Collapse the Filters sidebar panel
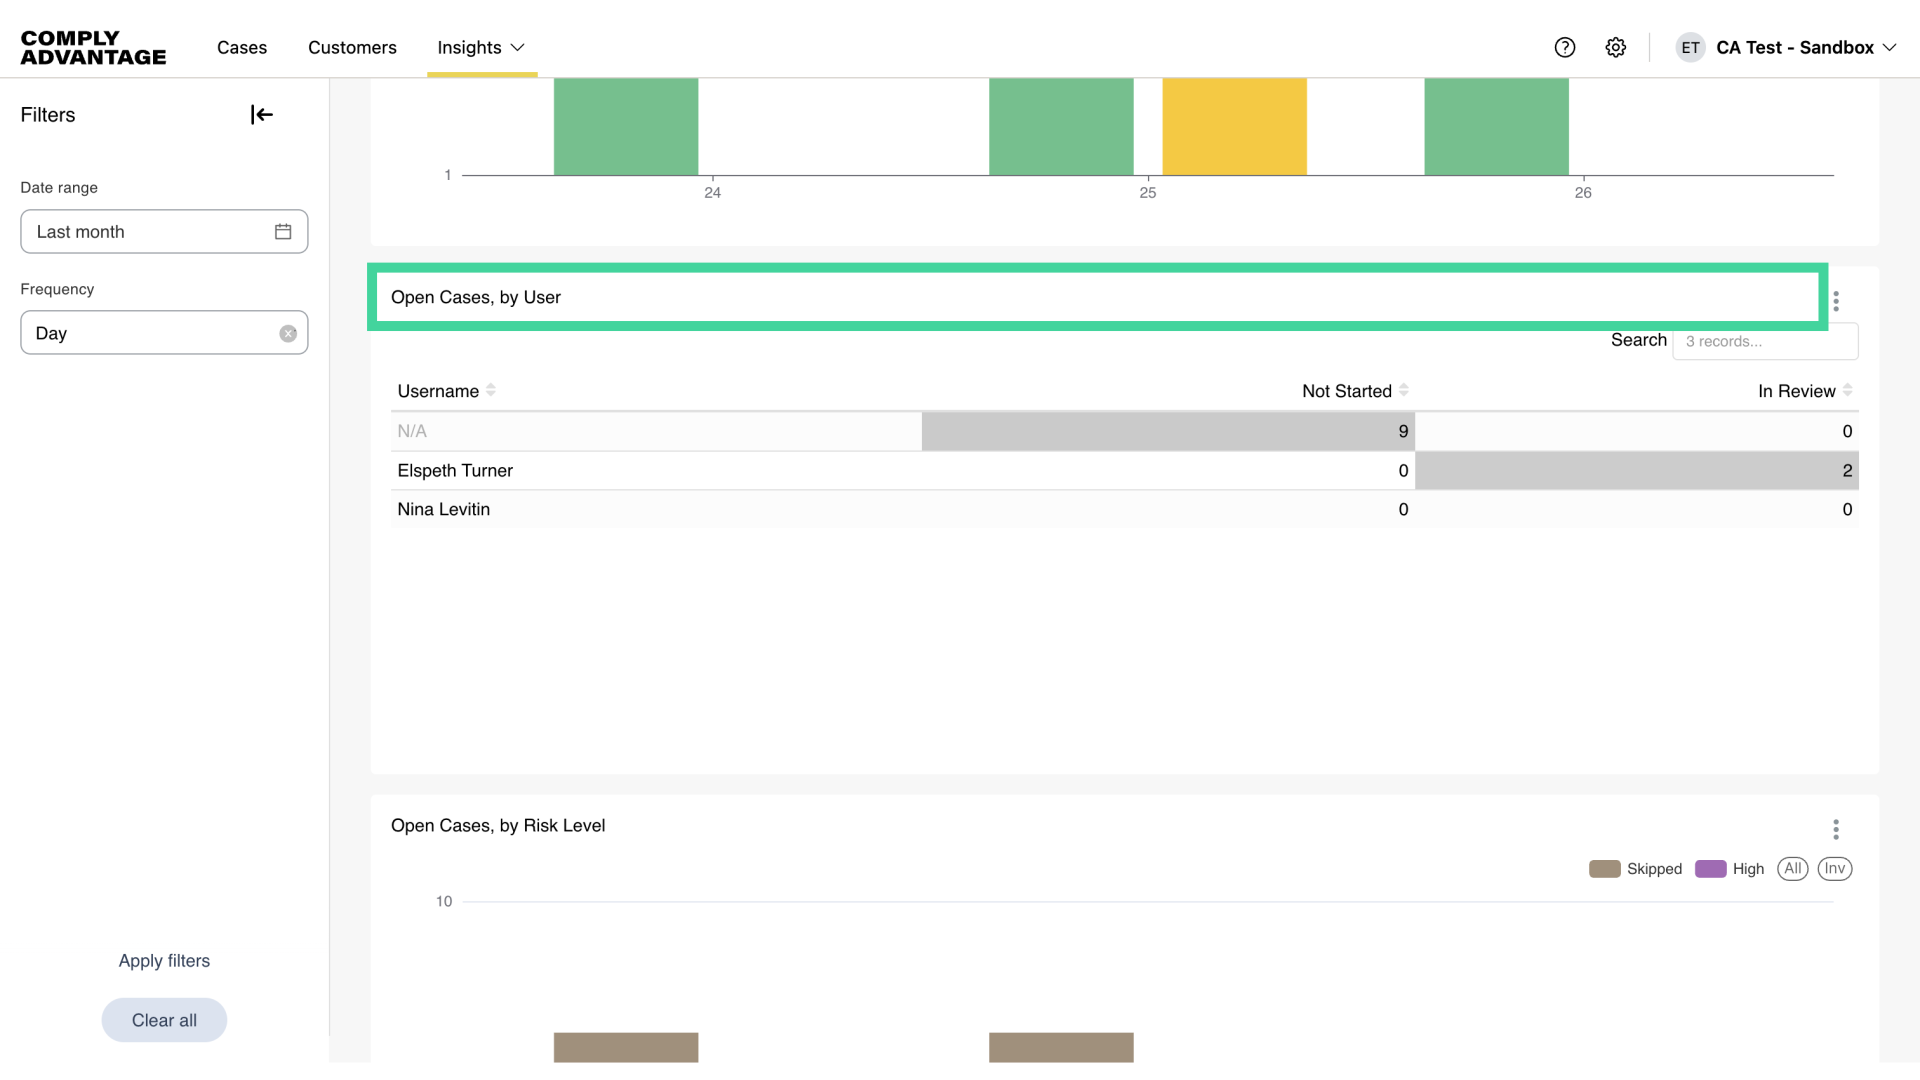This screenshot has height=1080, width=1920. [x=261, y=115]
